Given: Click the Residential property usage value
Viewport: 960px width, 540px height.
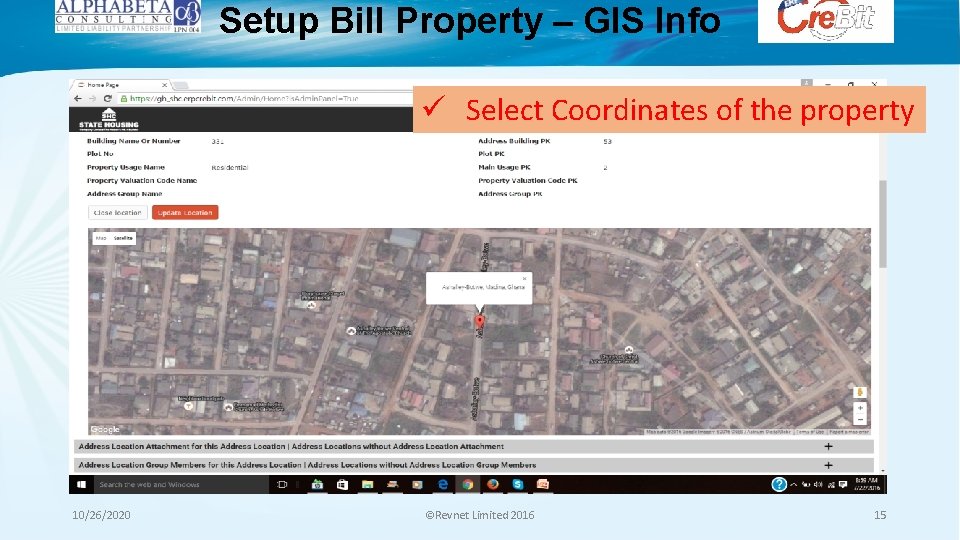Looking at the screenshot, I should (230, 167).
